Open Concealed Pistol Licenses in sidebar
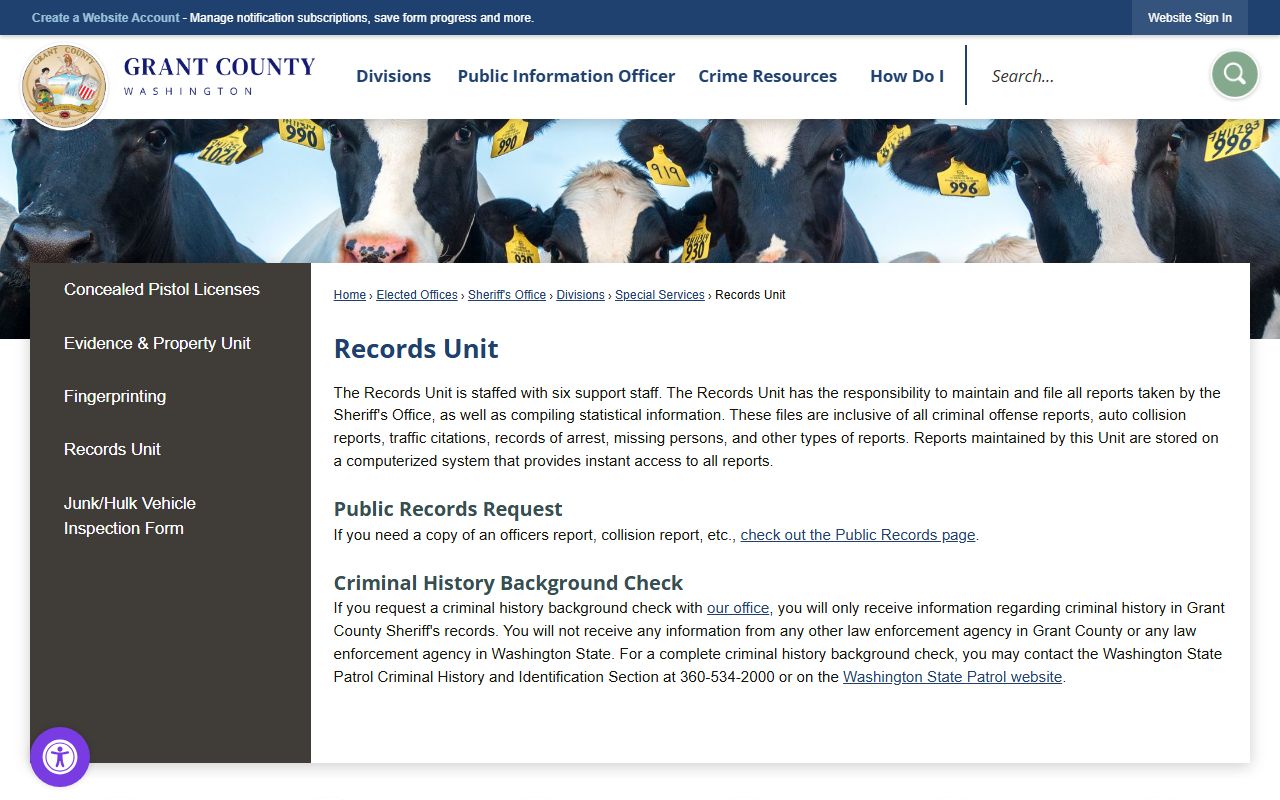Viewport: 1280px width, 800px height. [x=162, y=289]
